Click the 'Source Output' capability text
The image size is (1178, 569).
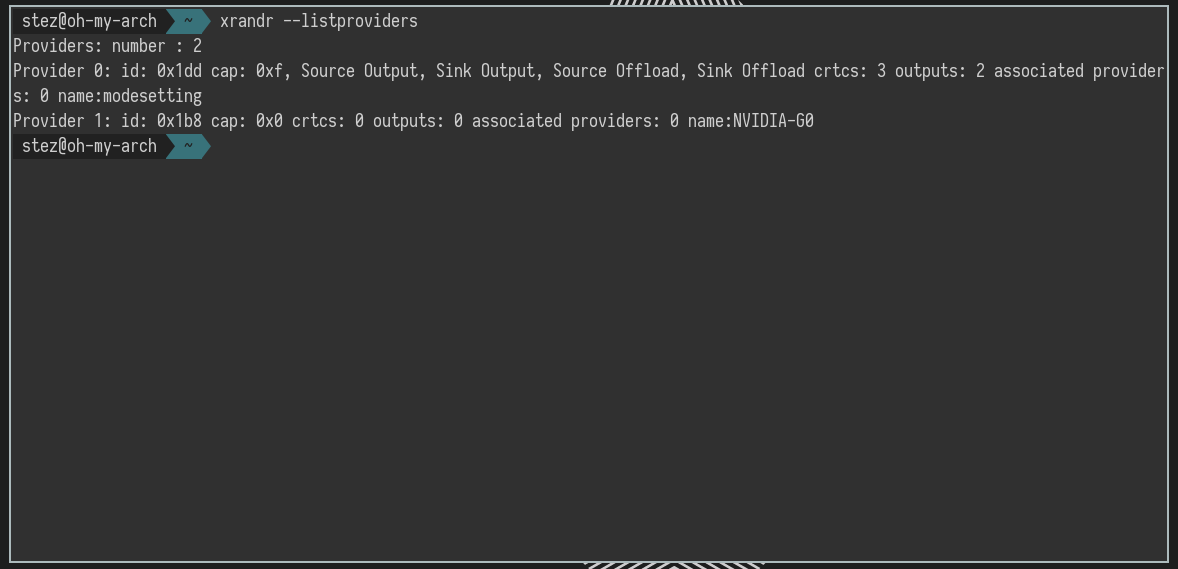coord(359,71)
